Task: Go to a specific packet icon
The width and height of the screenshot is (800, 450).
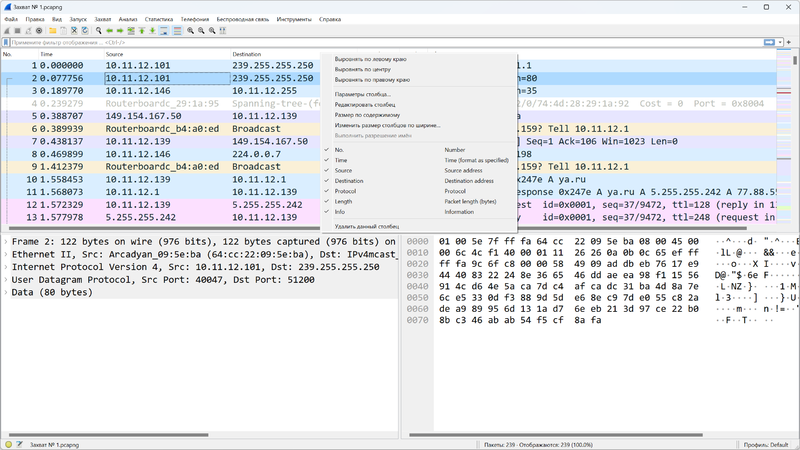Action: tap(131, 31)
